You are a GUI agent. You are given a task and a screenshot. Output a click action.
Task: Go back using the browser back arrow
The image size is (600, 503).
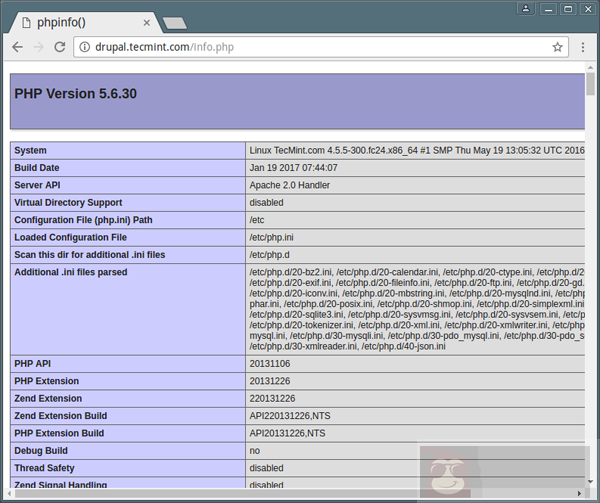18,47
